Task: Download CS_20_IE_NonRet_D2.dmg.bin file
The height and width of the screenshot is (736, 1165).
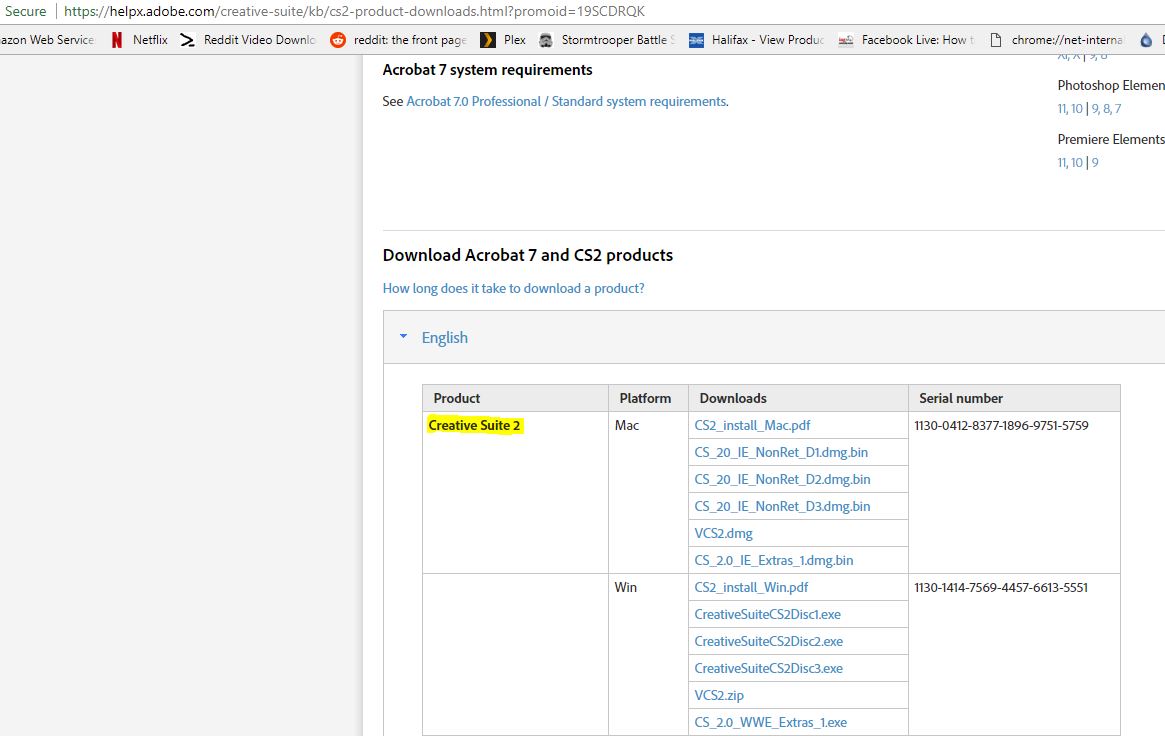Action: (x=782, y=479)
